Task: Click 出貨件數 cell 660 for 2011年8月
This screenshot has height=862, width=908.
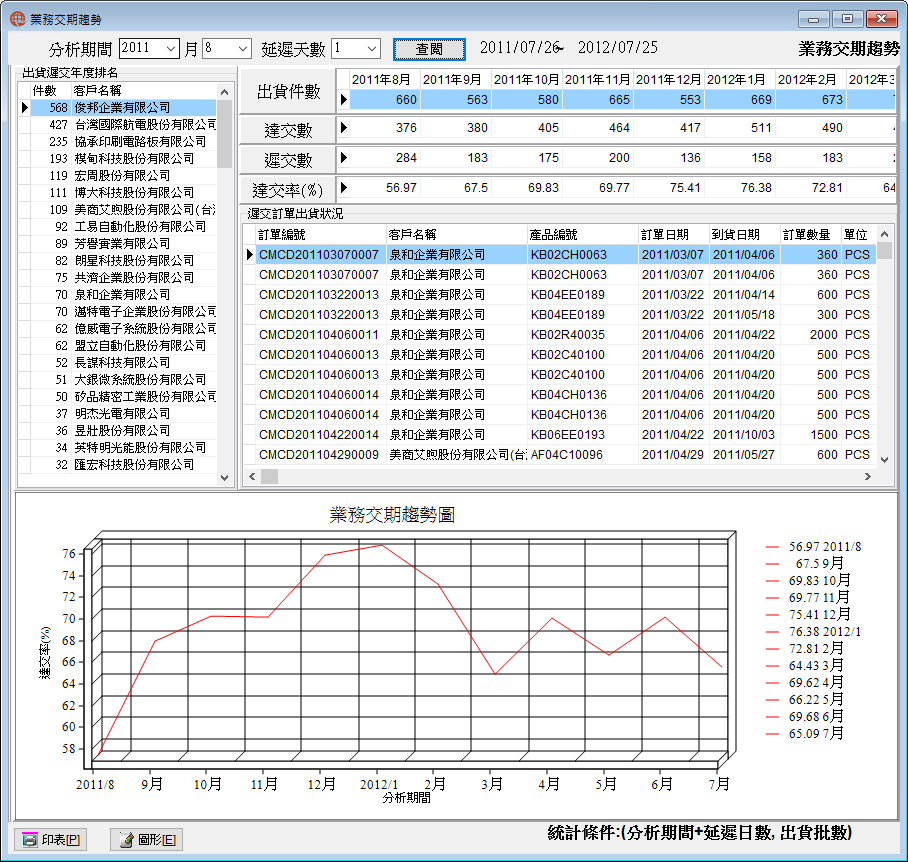Action: coord(385,100)
